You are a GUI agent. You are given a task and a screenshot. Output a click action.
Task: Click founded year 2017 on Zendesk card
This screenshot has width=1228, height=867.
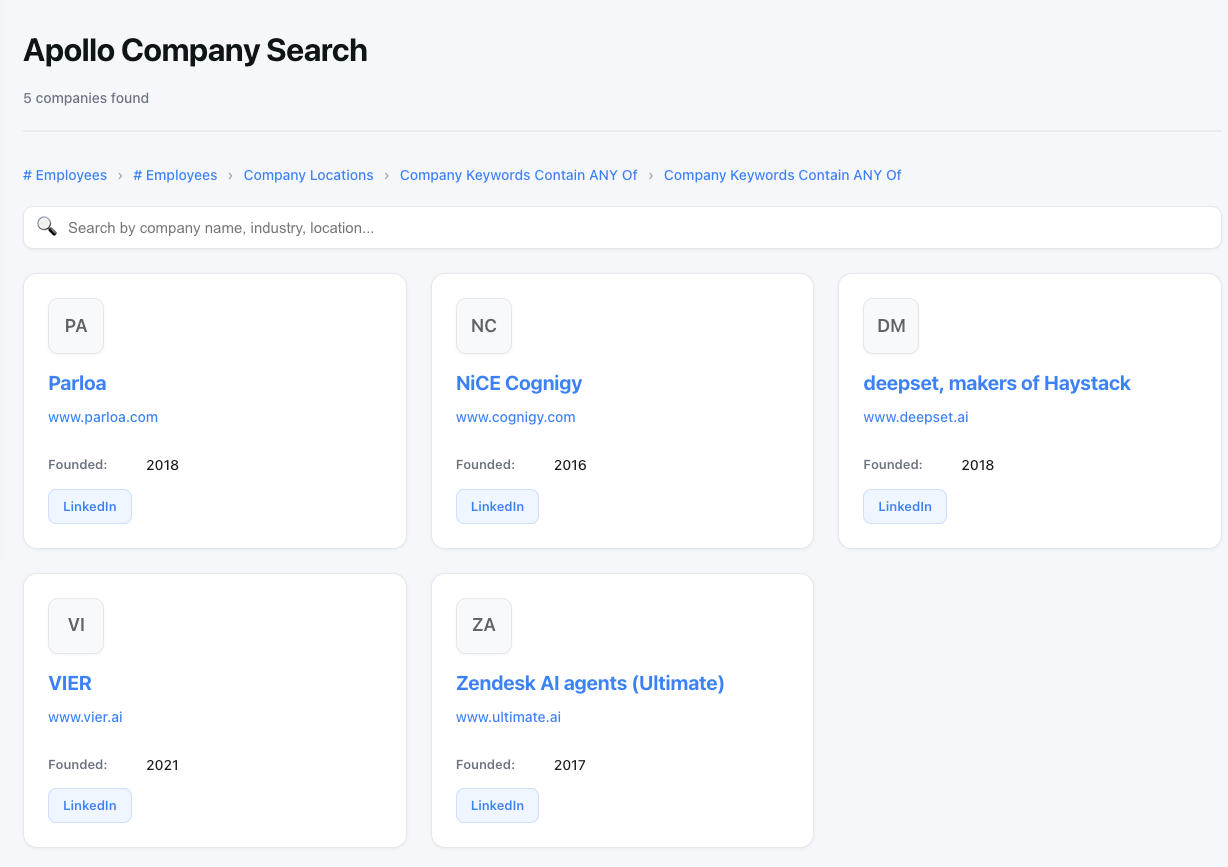(570, 765)
